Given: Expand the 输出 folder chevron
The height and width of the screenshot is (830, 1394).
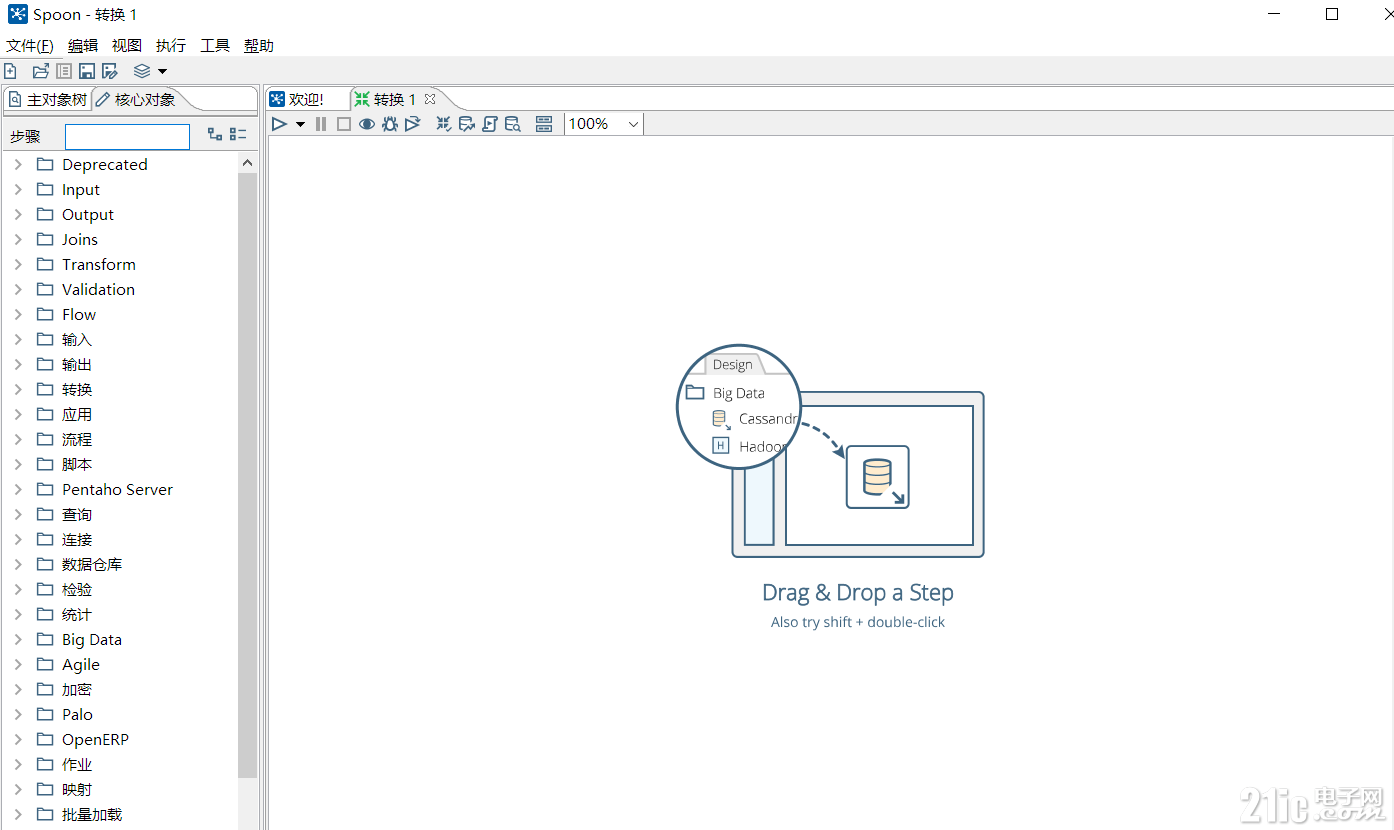Looking at the screenshot, I should click(18, 364).
